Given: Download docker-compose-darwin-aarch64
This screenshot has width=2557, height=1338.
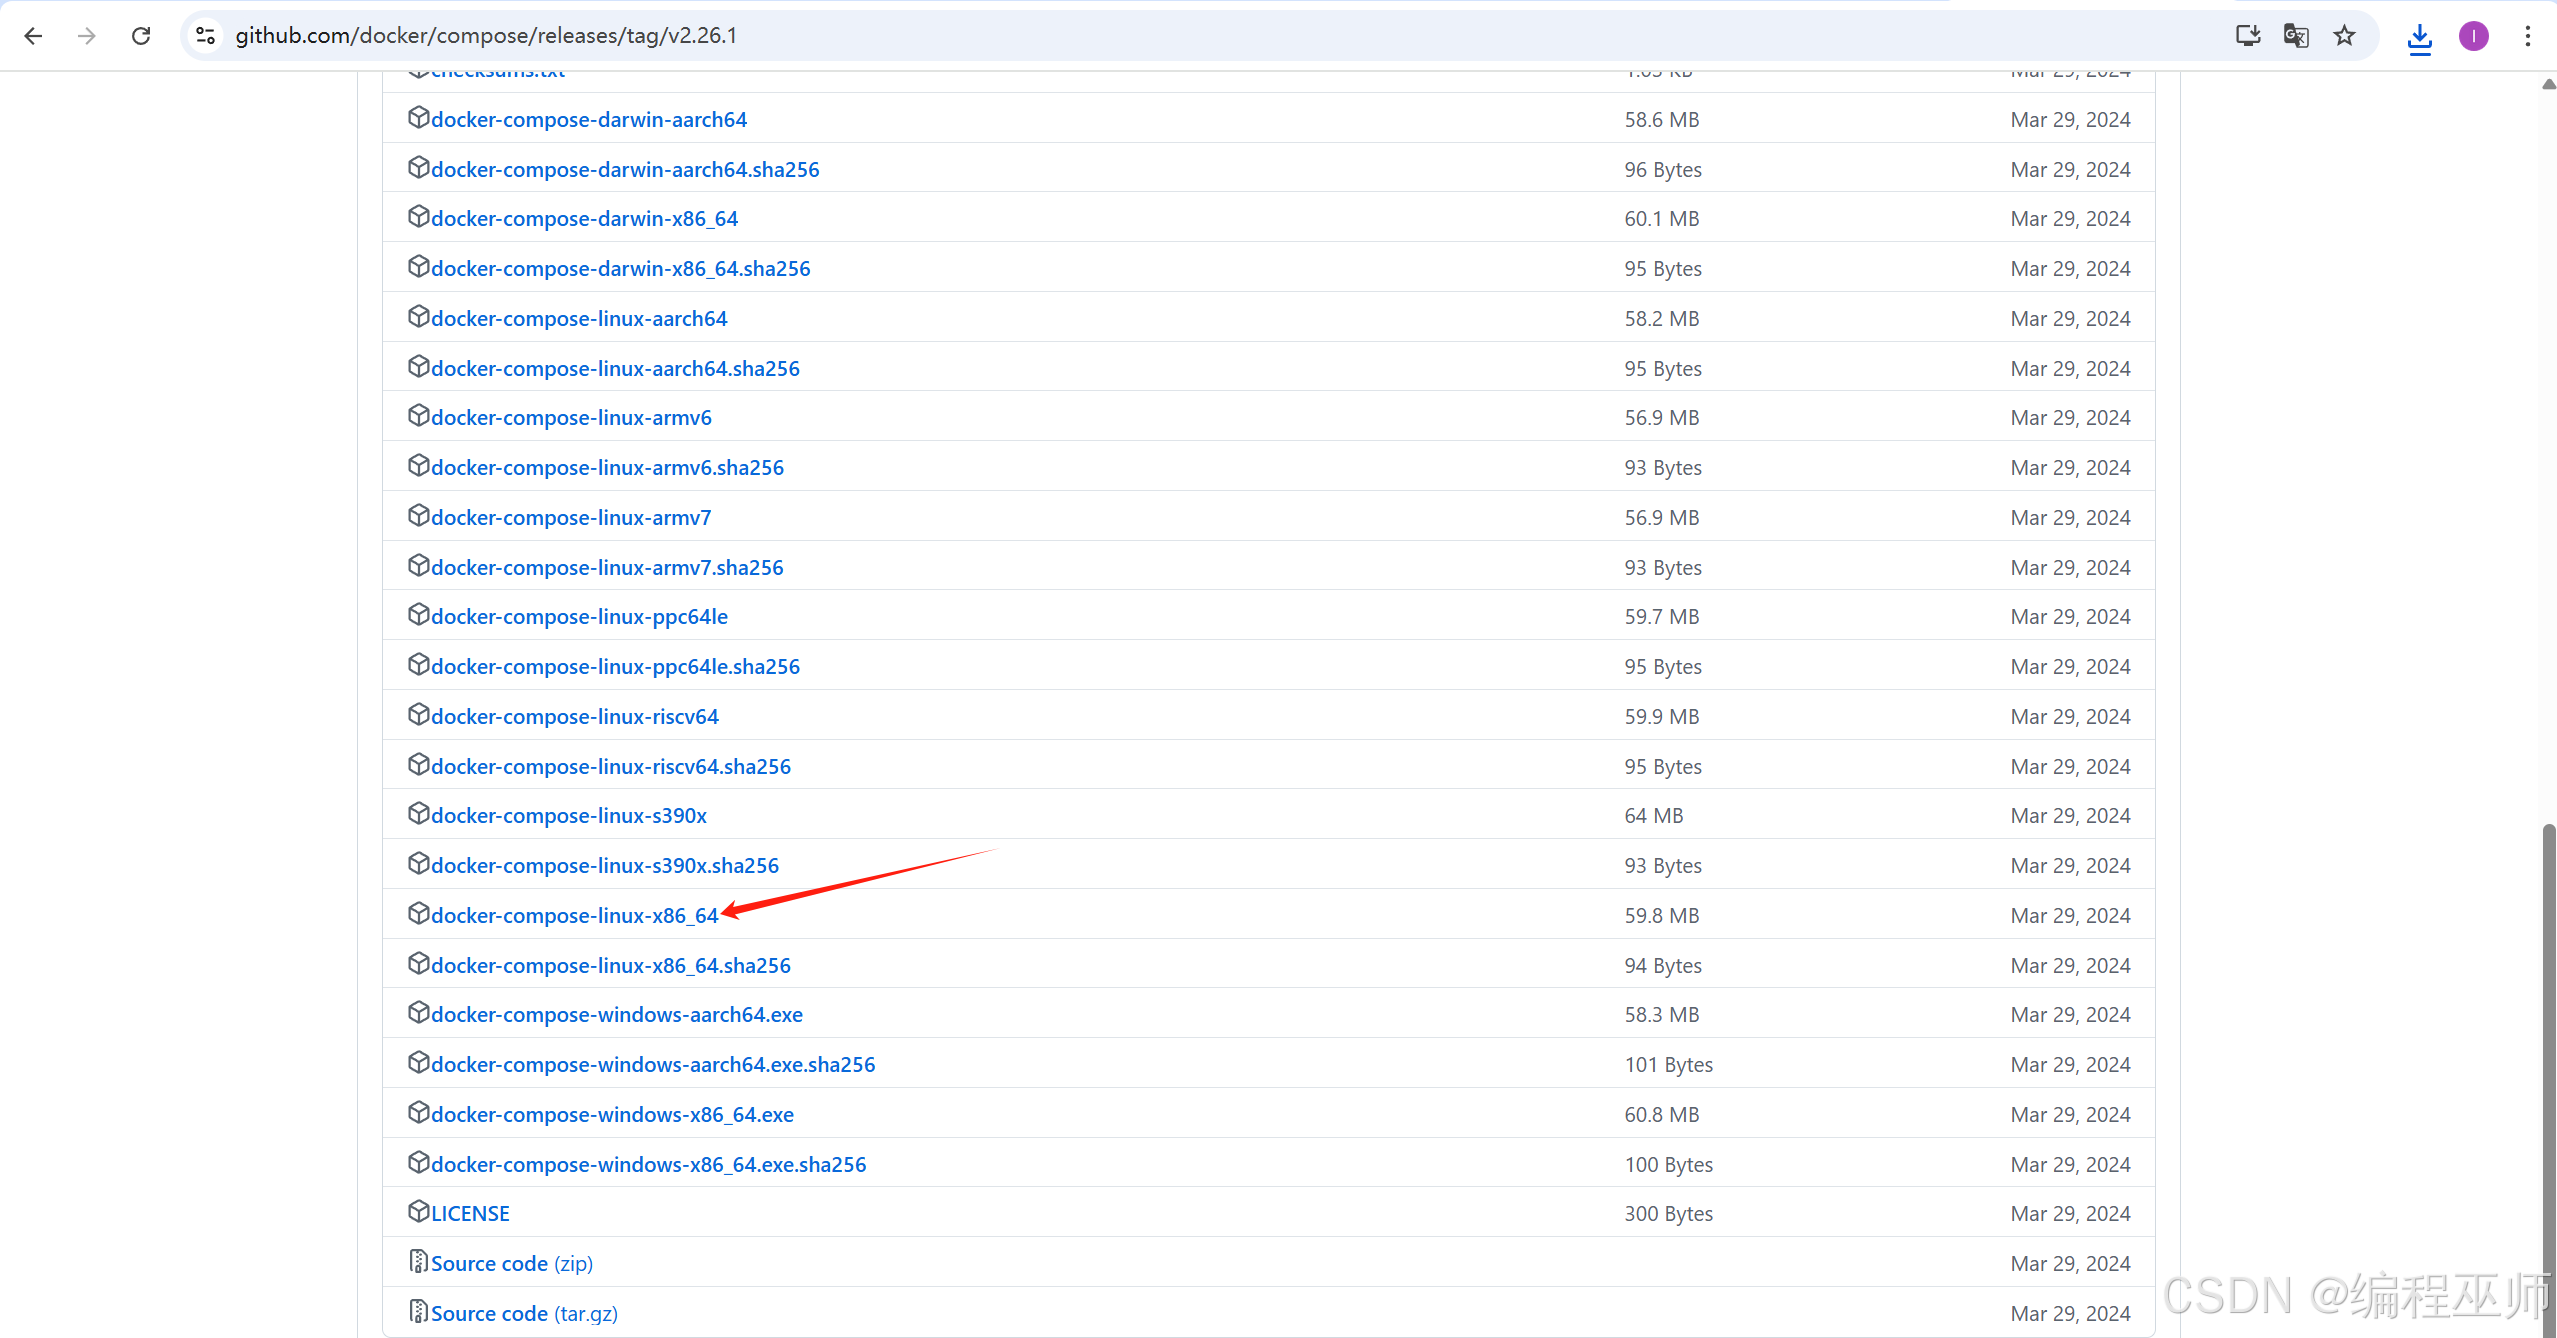Looking at the screenshot, I should [x=589, y=120].
